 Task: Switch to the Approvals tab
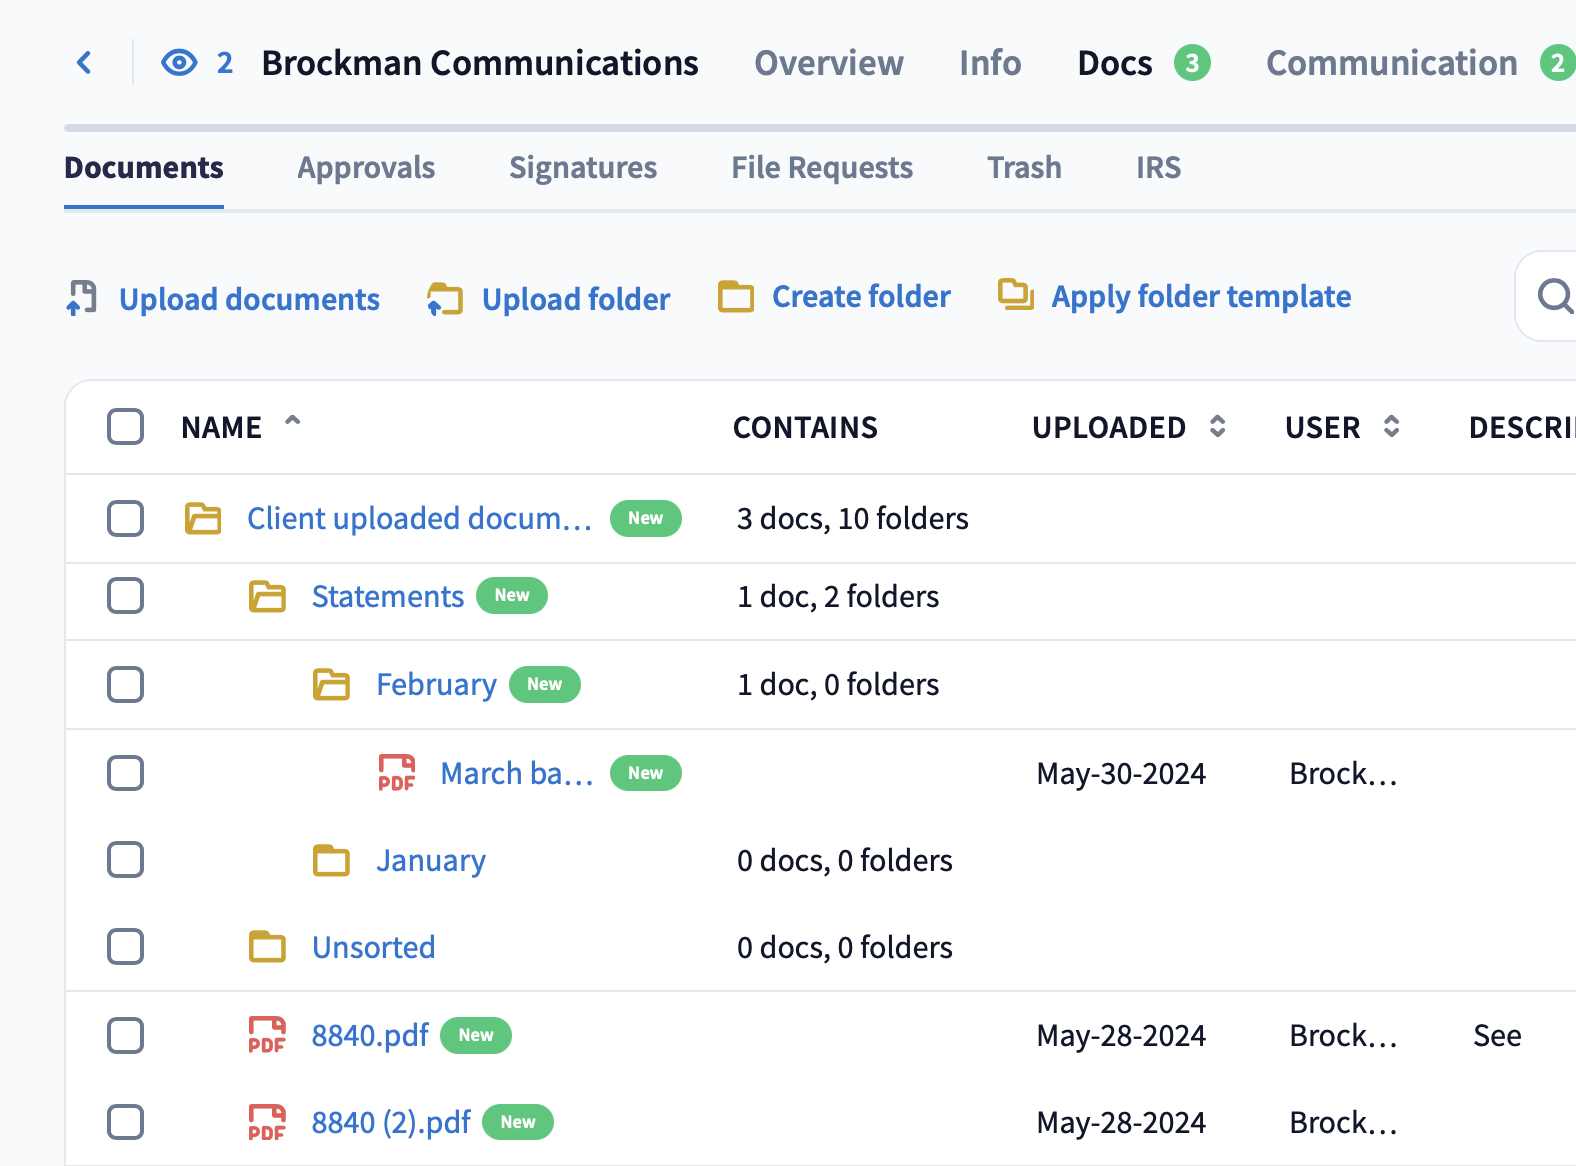[366, 168]
